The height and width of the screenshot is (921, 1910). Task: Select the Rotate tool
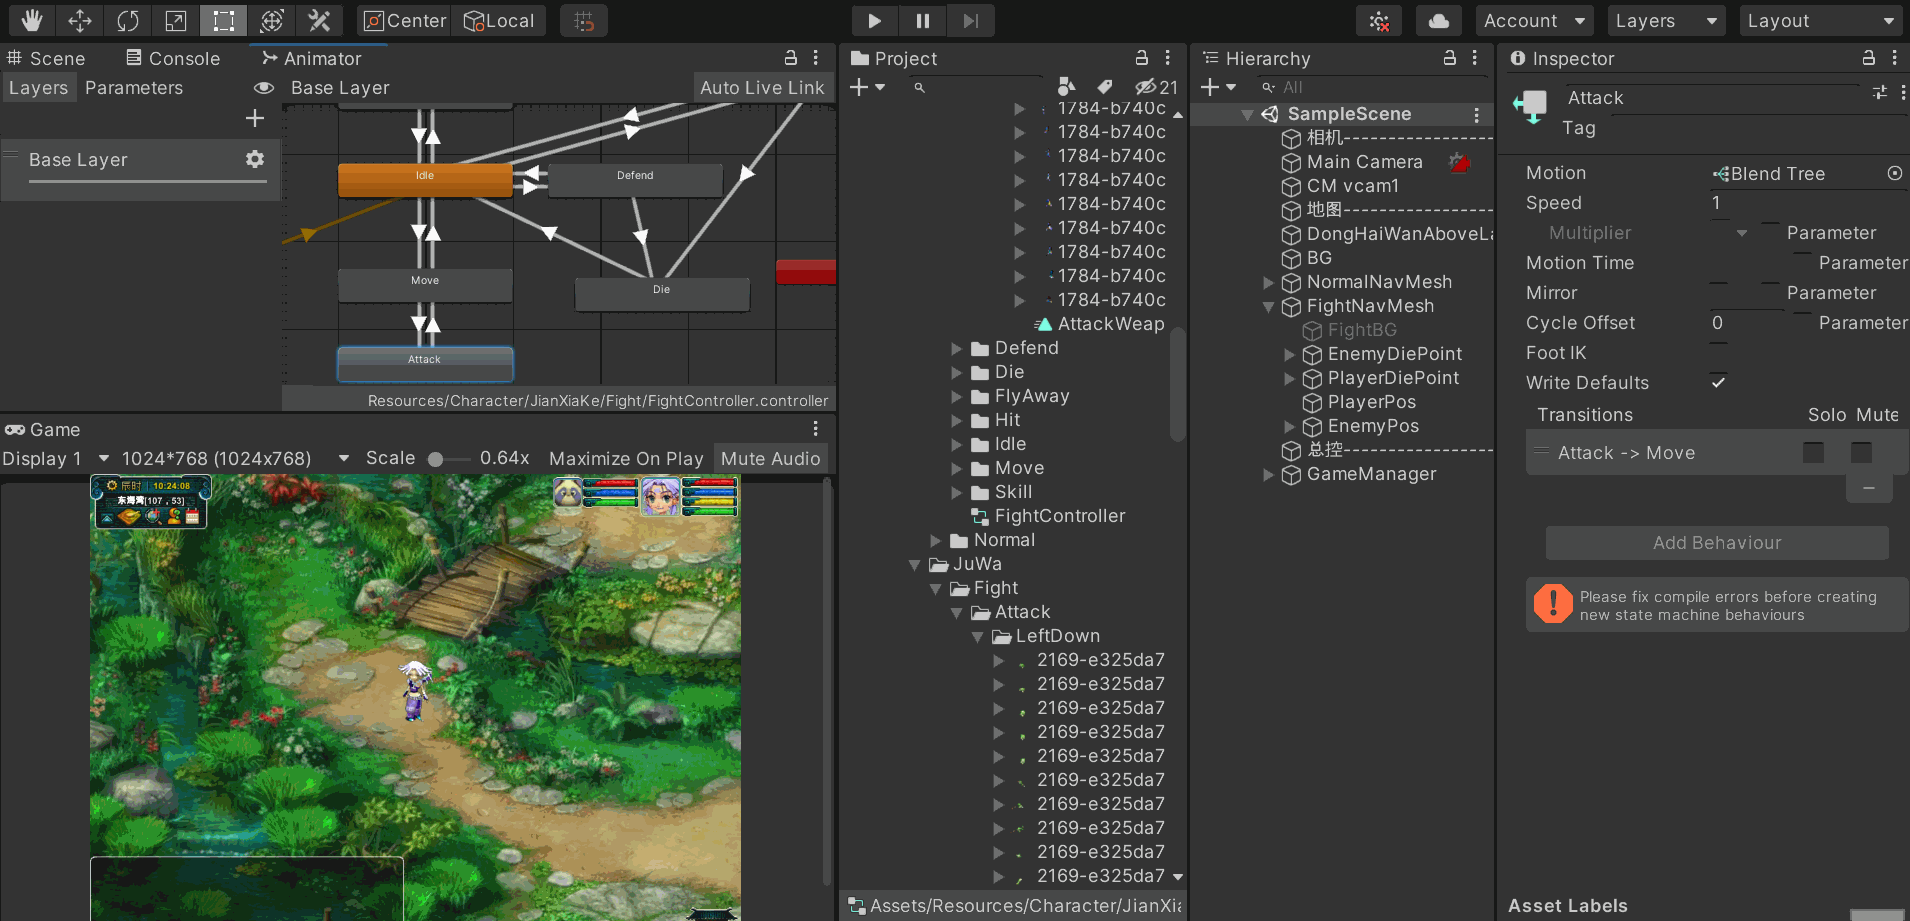127,20
